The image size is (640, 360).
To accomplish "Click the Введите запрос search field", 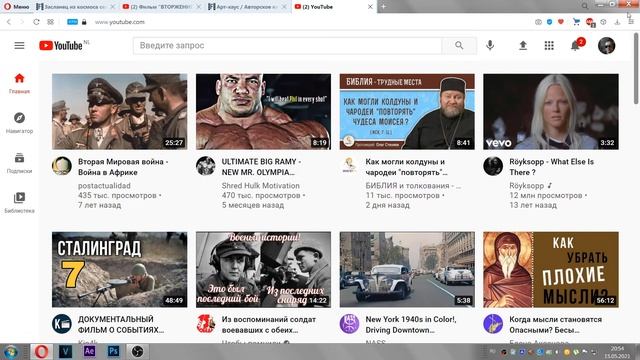I will 287,45.
